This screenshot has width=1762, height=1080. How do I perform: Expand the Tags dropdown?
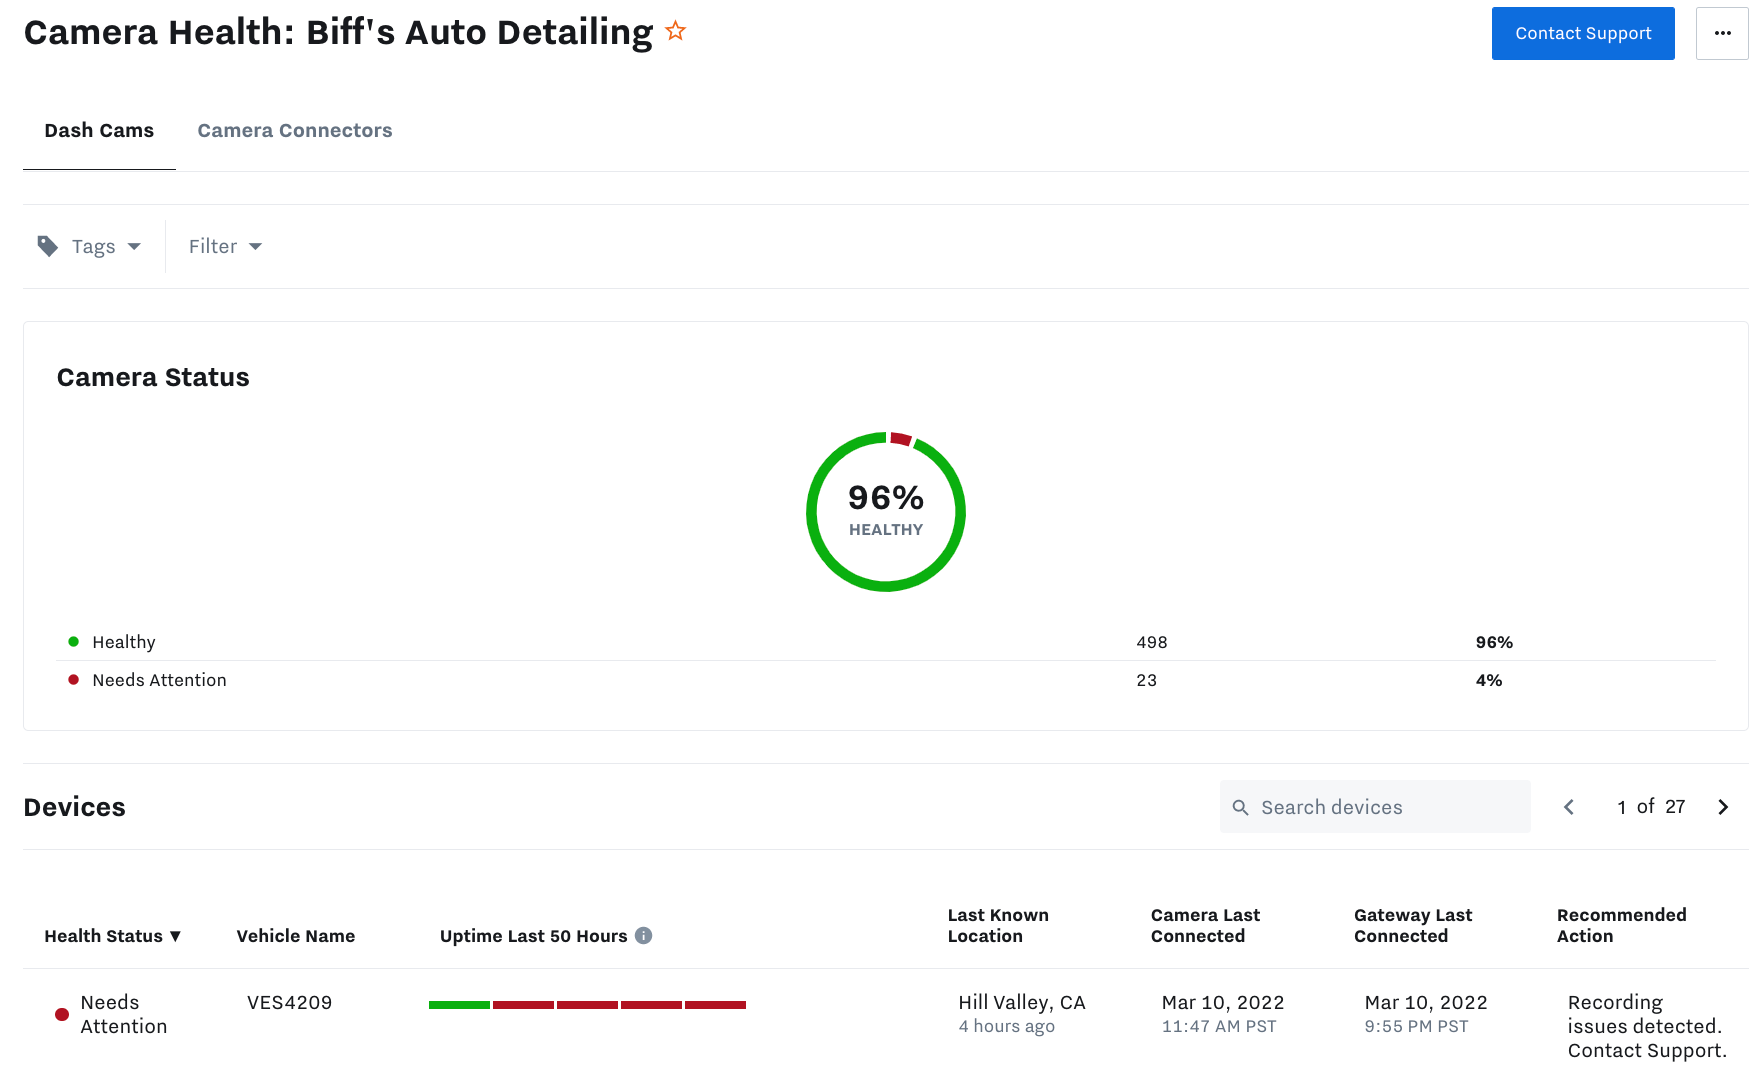105,246
